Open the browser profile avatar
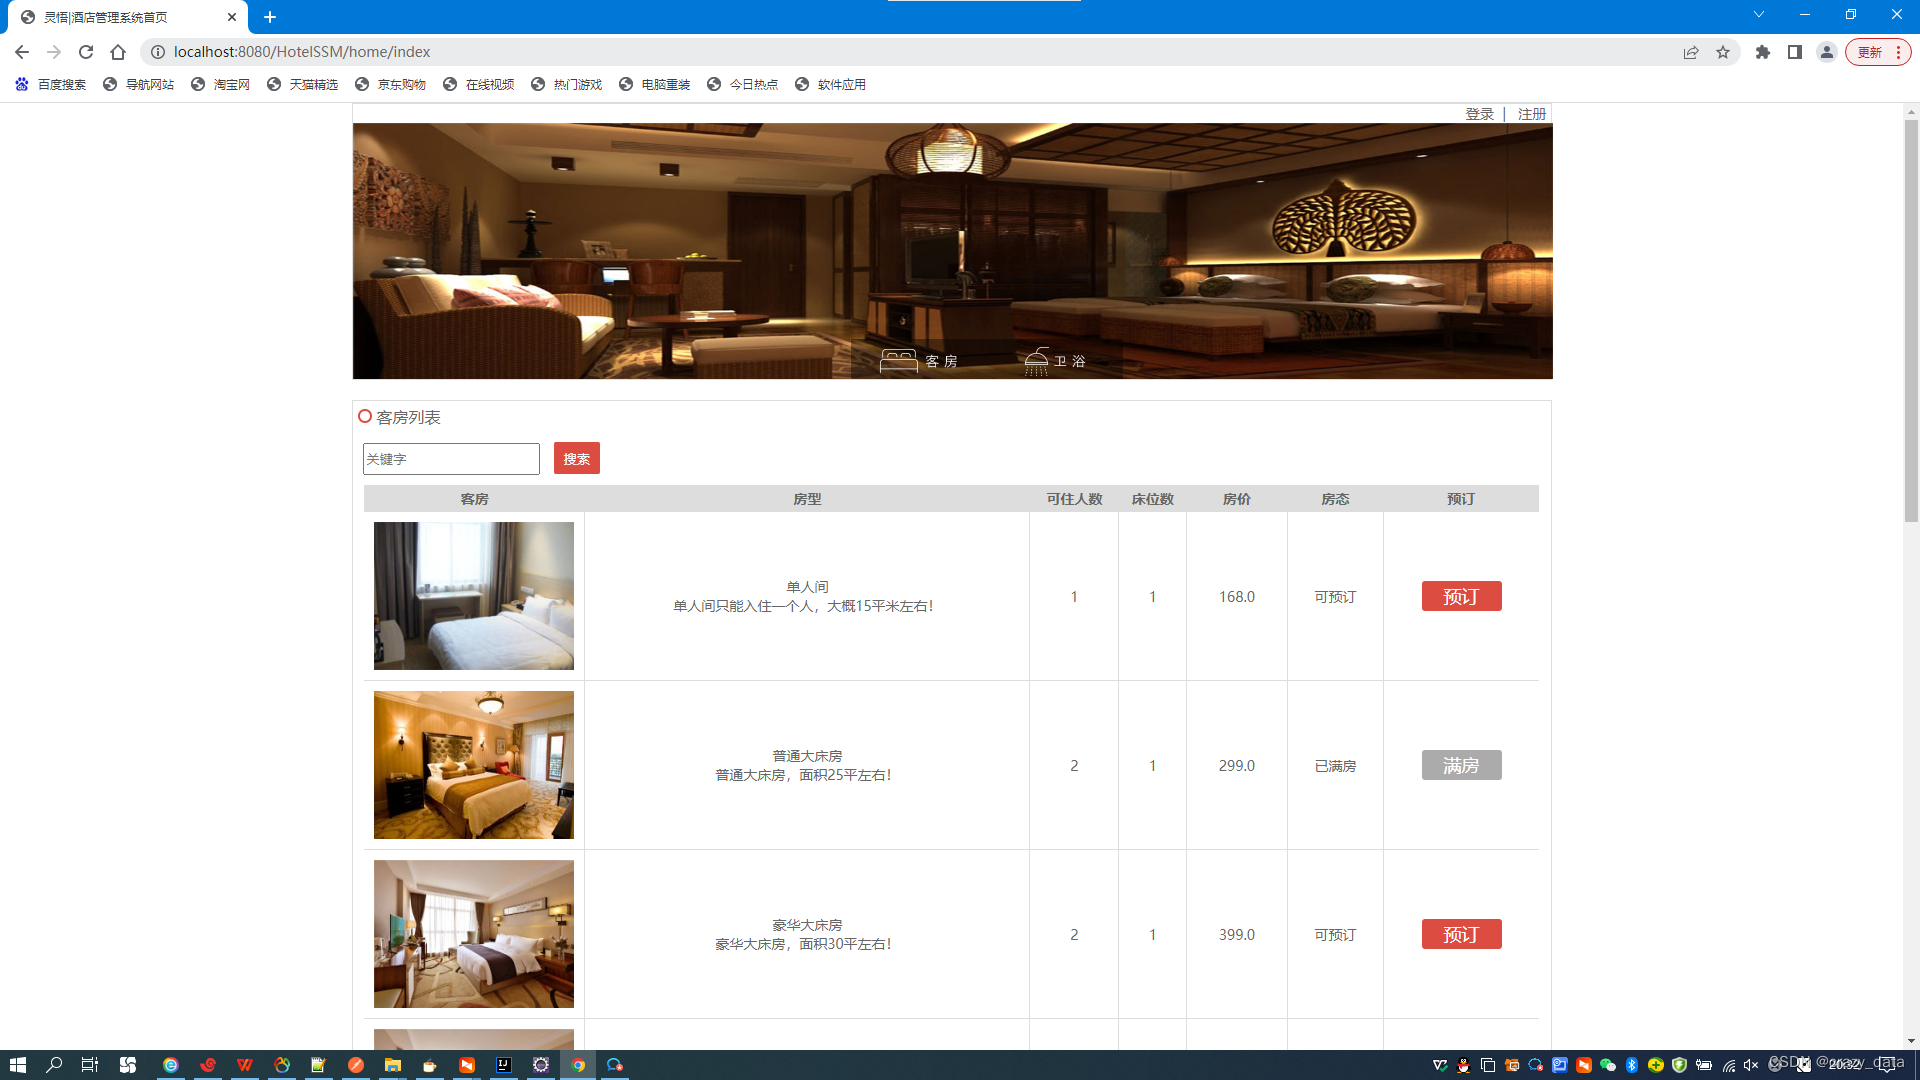Screen dimensions: 1920x1080 click(x=1827, y=52)
